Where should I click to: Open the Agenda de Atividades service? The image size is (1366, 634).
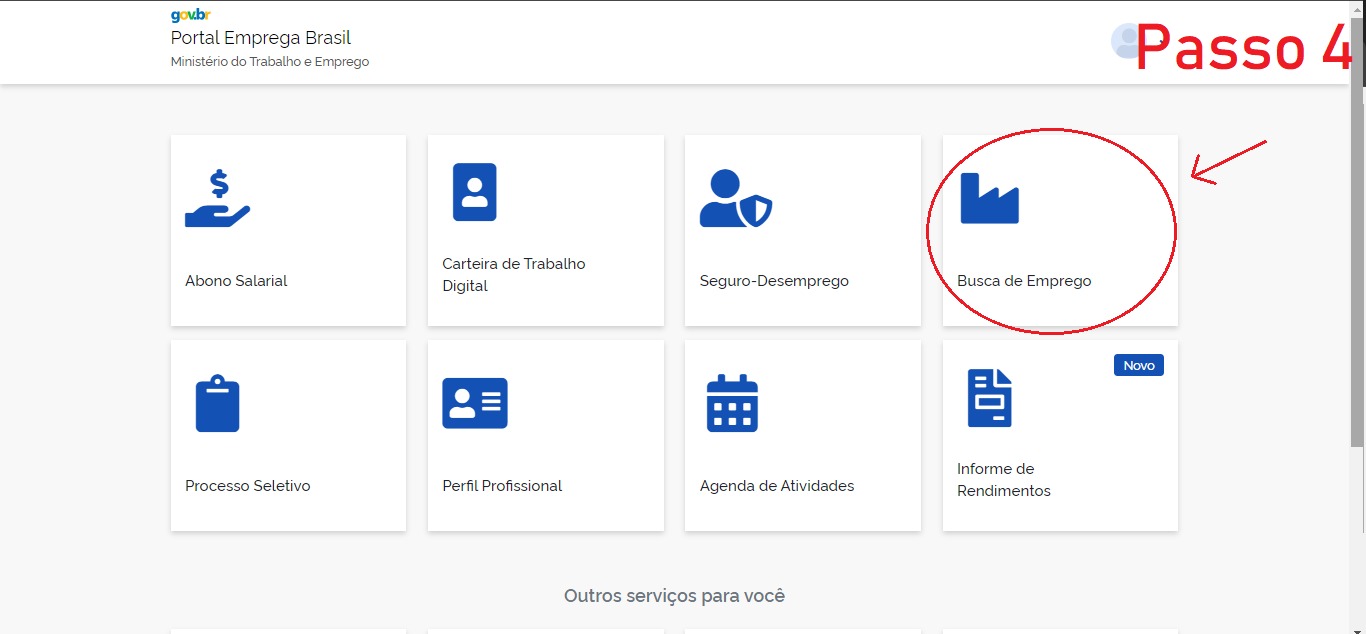pyautogui.click(x=802, y=435)
